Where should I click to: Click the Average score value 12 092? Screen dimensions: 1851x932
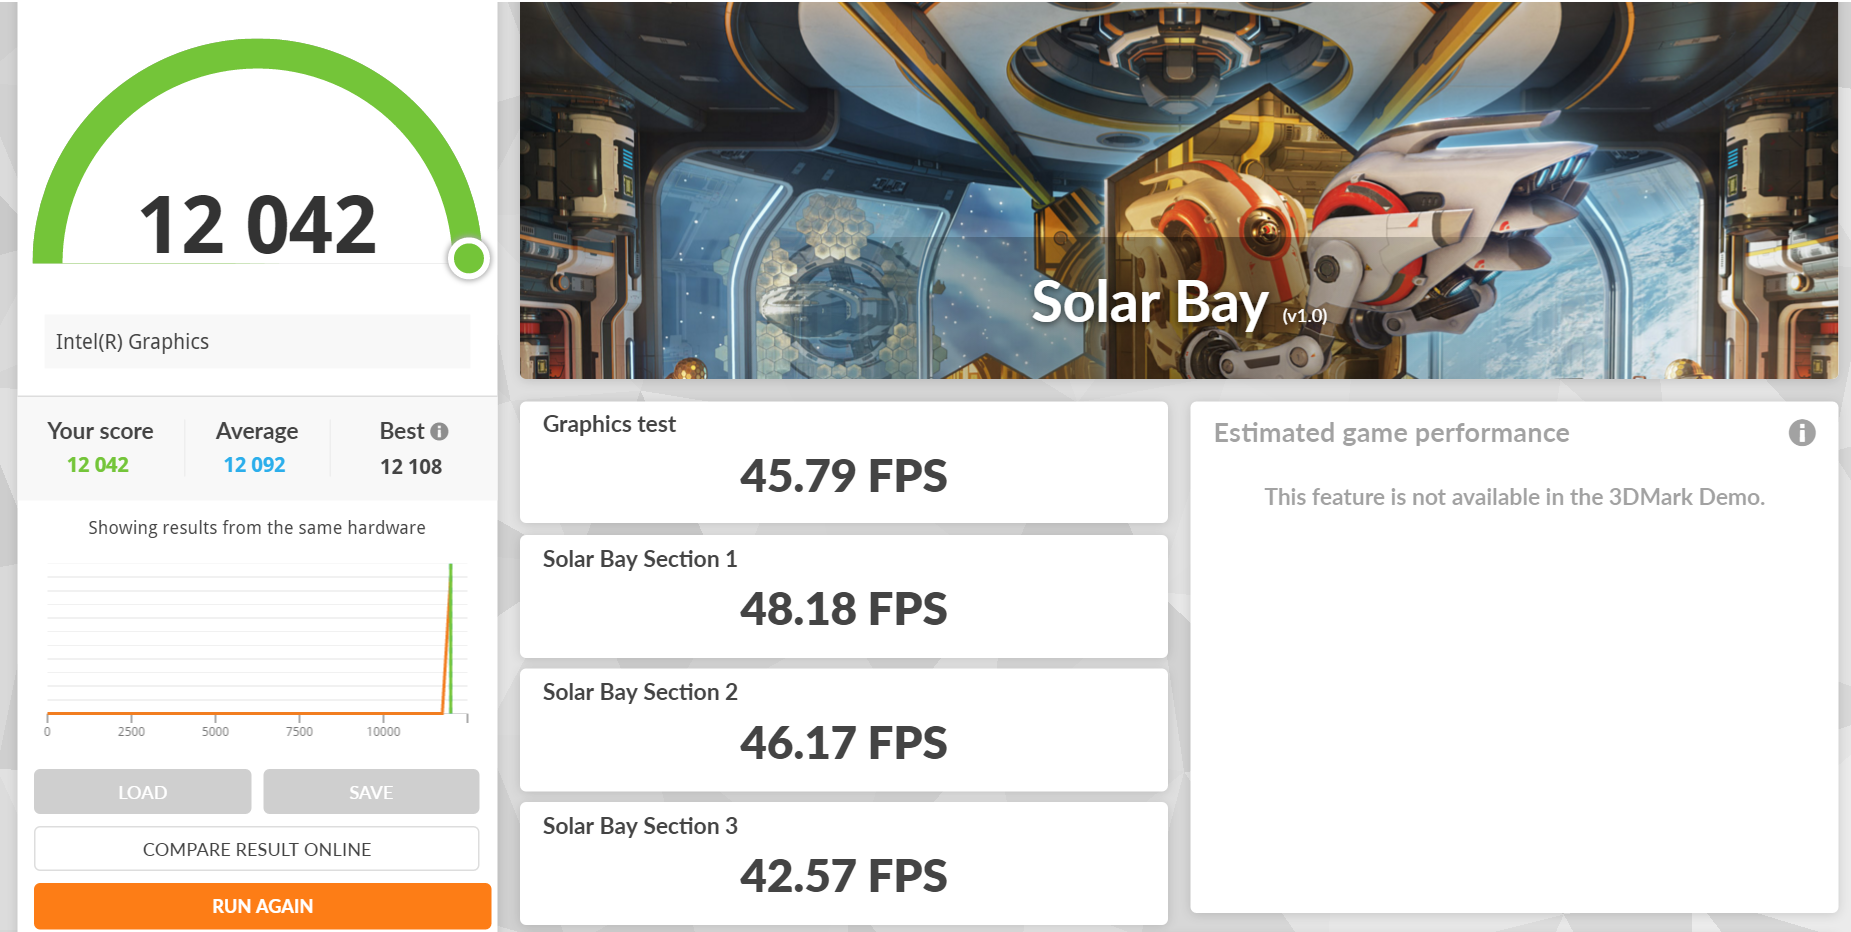(x=254, y=465)
